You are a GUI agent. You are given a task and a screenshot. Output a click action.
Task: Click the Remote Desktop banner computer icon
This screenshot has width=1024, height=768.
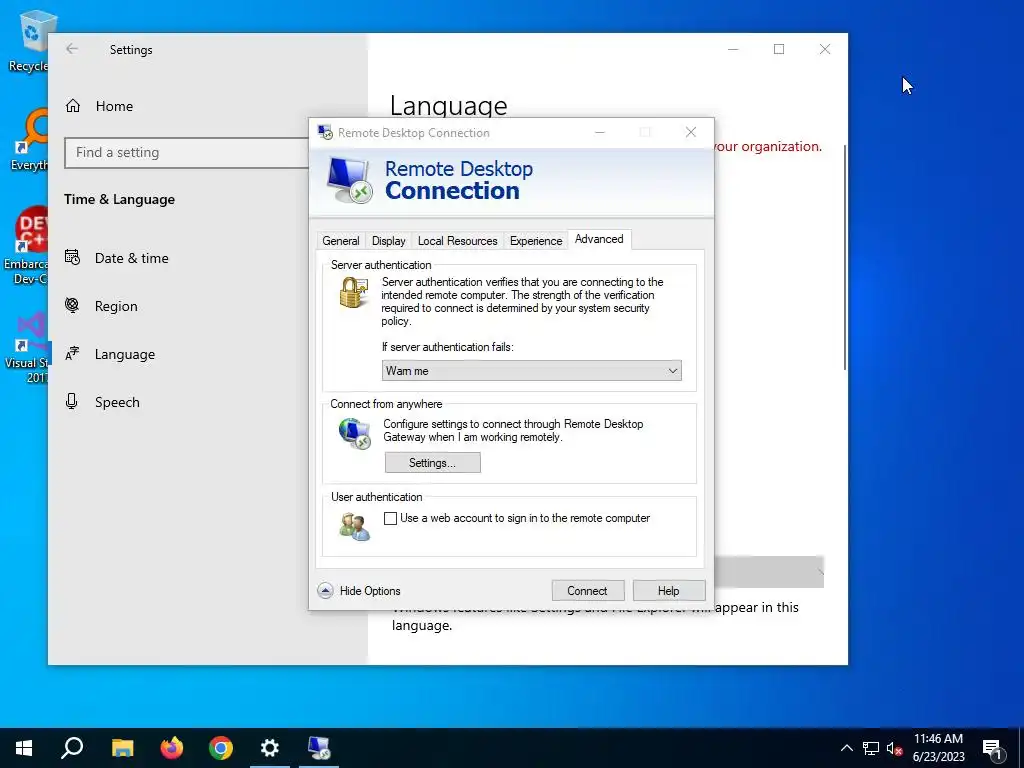(x=349, y=181)
